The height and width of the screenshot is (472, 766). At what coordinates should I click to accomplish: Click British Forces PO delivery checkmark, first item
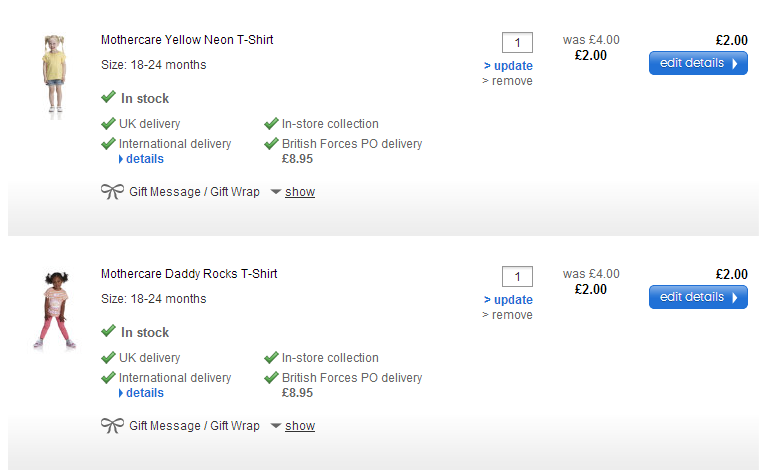[x=271, y=144]
